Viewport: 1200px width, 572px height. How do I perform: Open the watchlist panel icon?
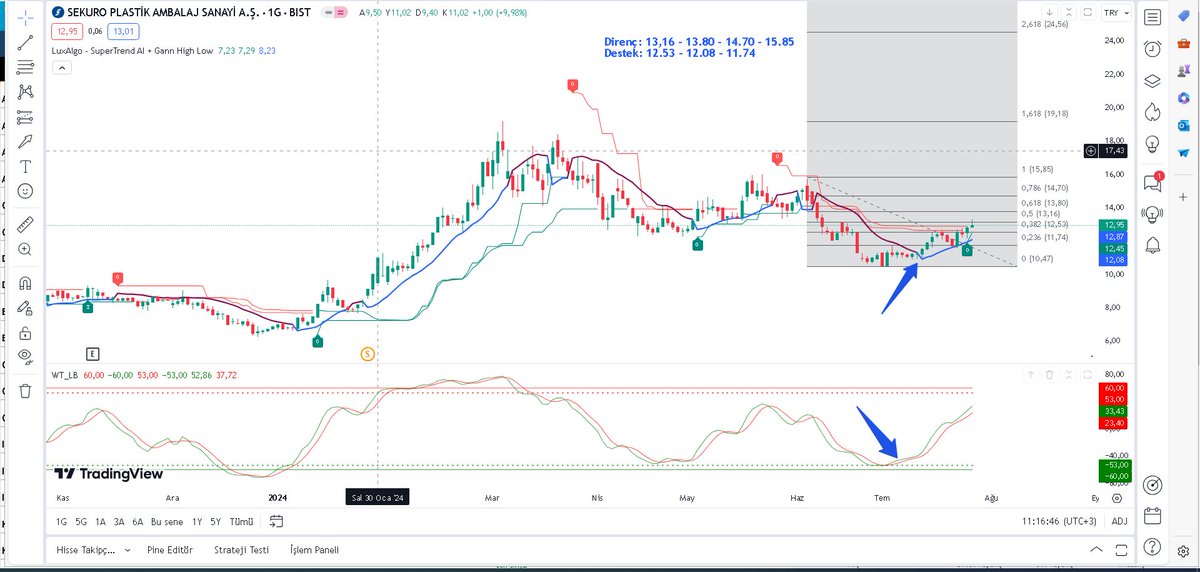pyautogui.click(x=1153, y=17)
